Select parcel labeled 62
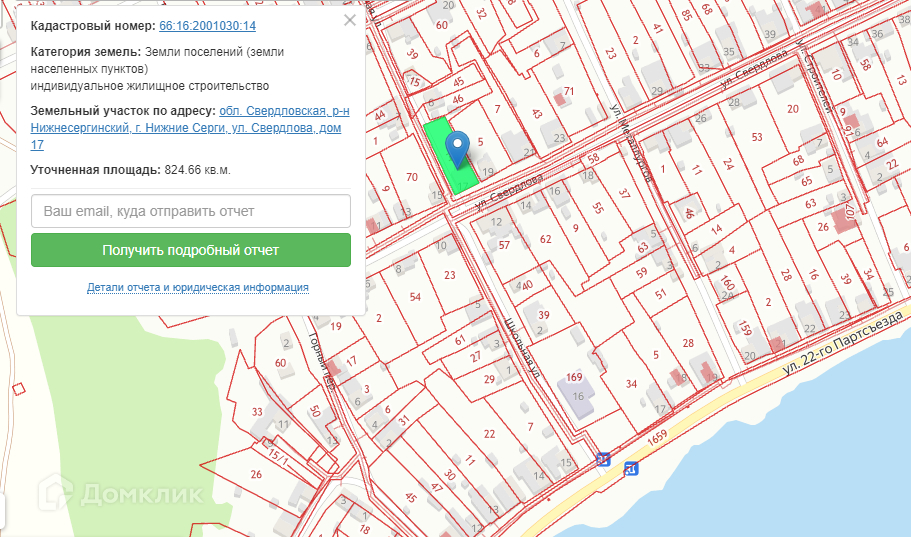Image resolution: width=911 pixels, height=537 pixels. click(545, 239)
